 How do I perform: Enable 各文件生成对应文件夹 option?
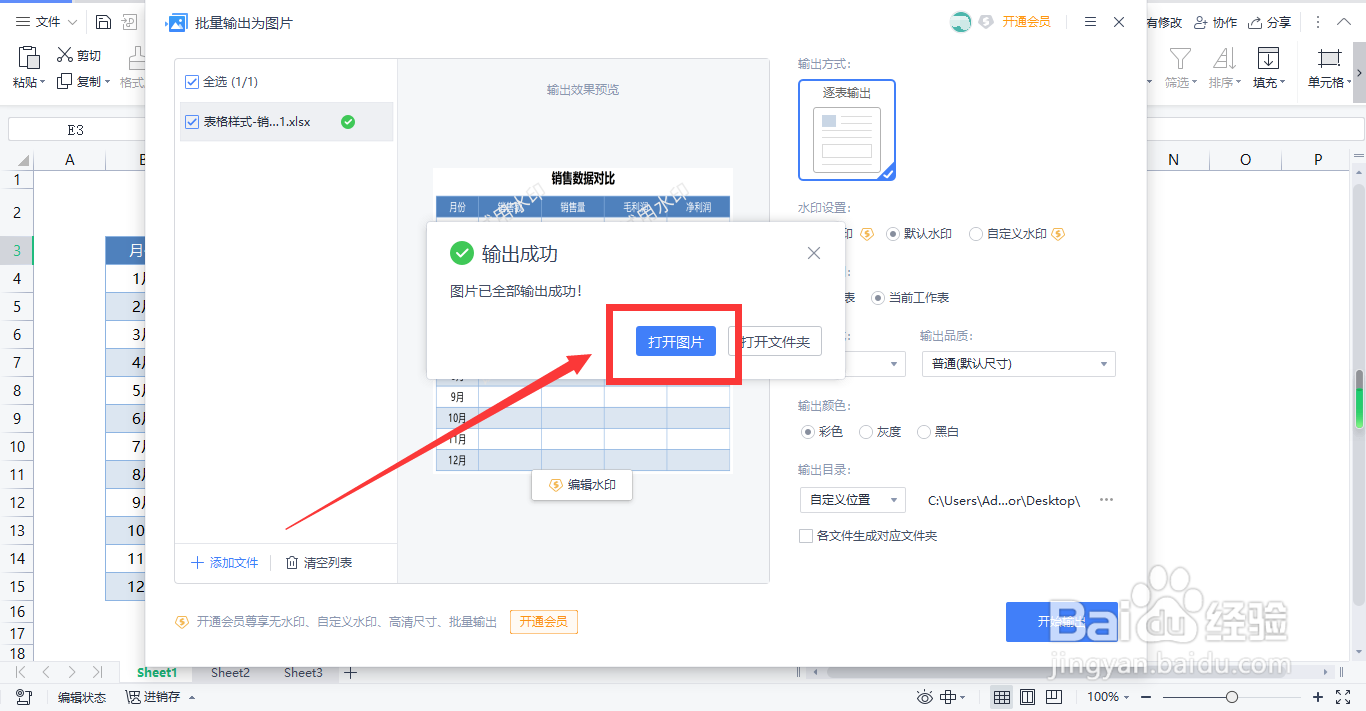pyautogui.click(x=806, y=535)
